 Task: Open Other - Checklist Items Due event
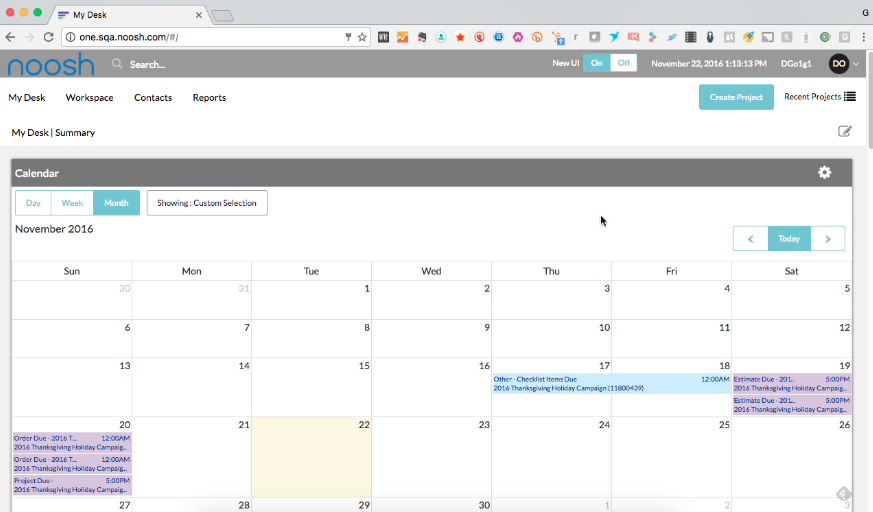(611, 383)
